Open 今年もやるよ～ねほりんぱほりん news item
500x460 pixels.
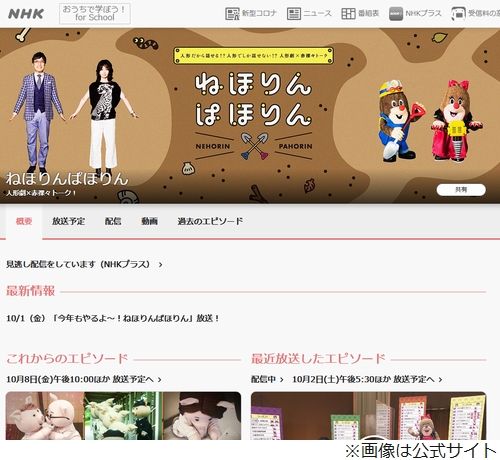pos(113,318)
